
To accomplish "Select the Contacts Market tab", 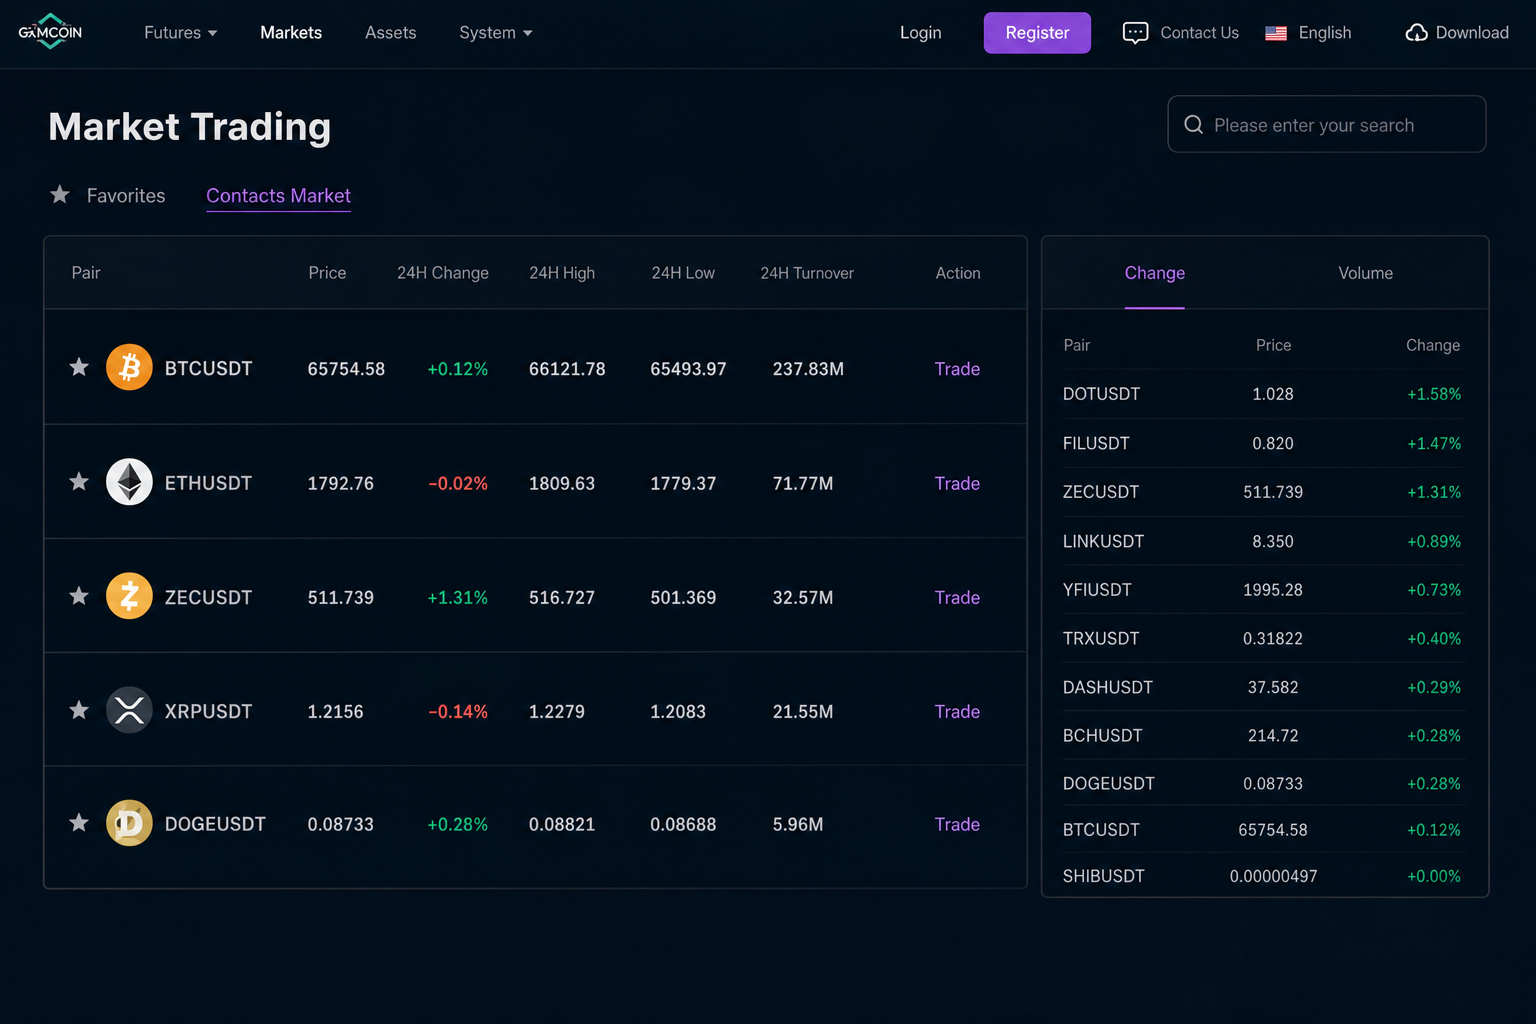I will 278,196.
